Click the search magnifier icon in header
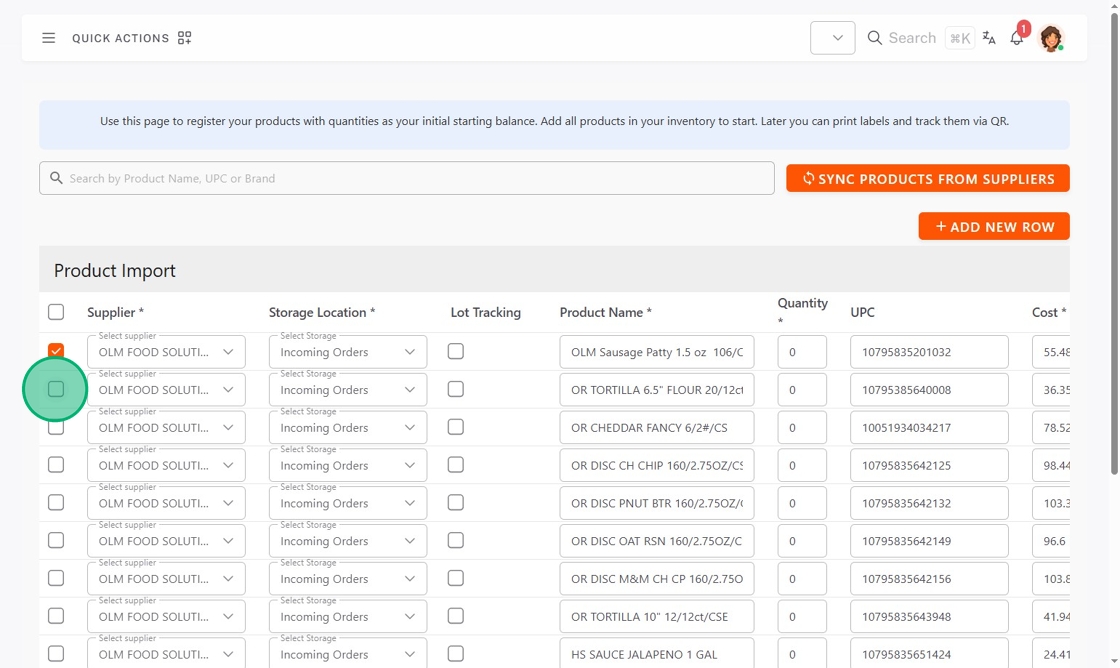The width and height of the screenshot is (1120, 668). (875, 38)
